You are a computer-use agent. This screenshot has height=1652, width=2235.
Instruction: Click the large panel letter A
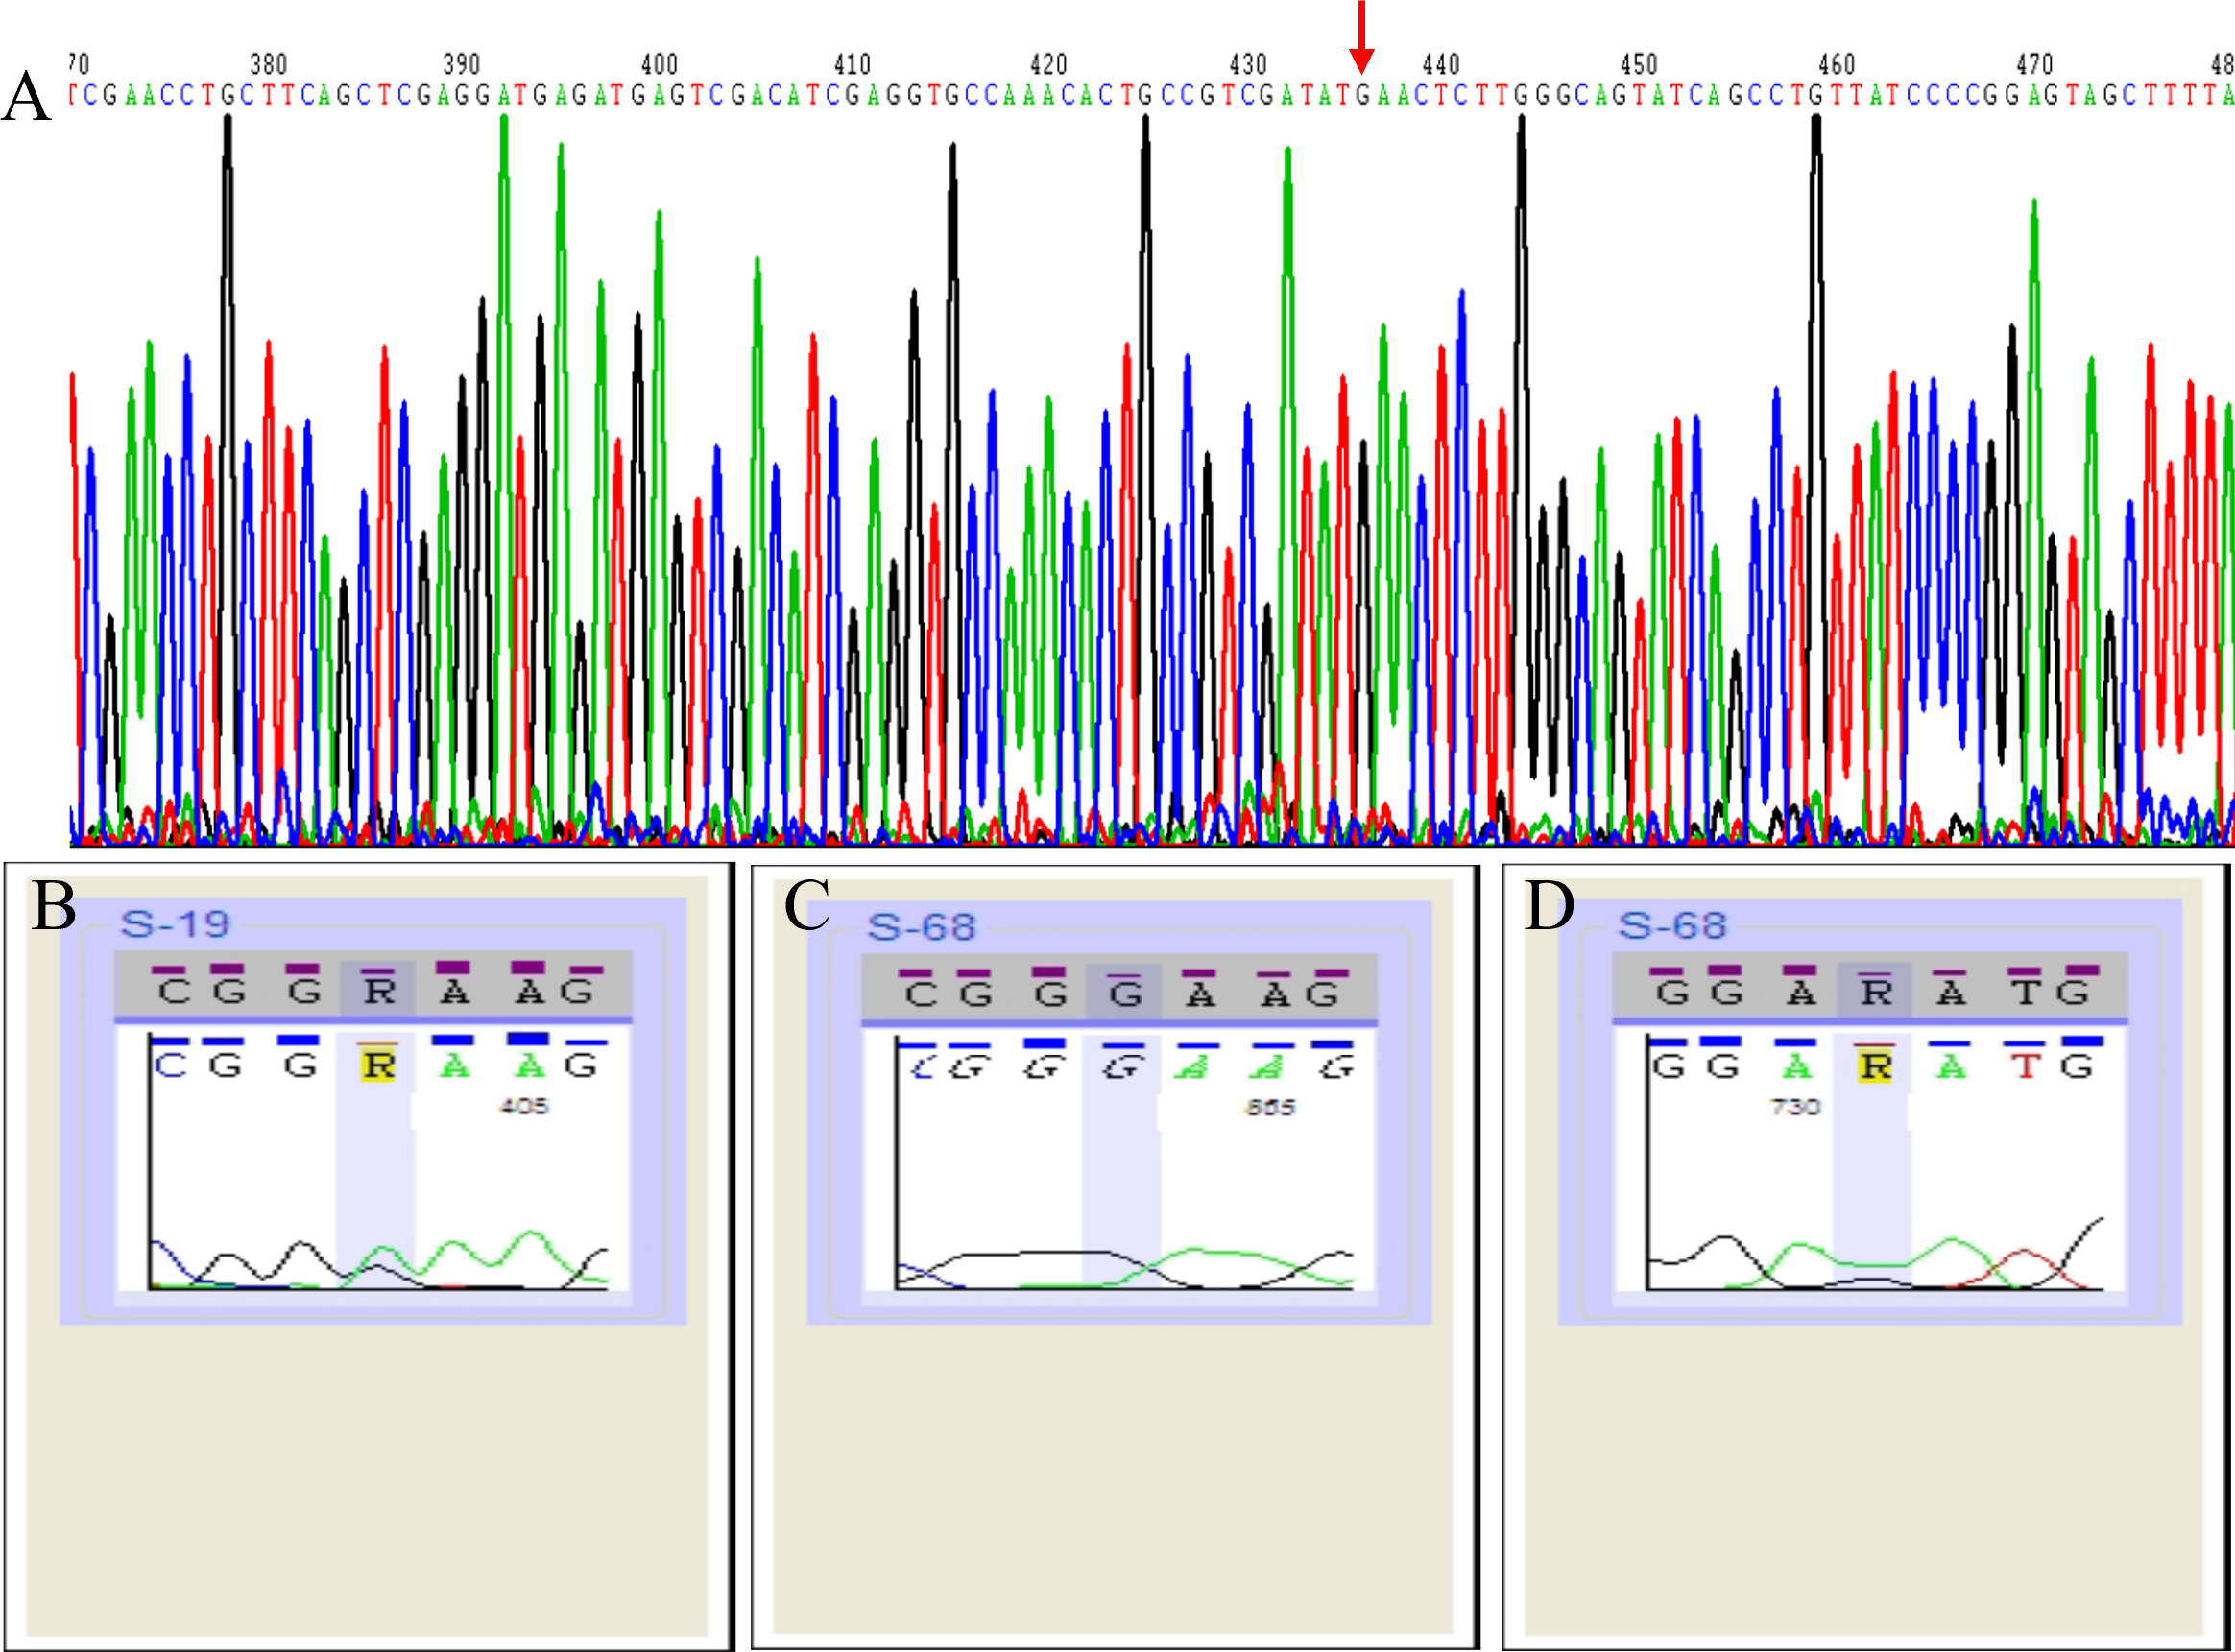pyautogui.click(x=27, y=97)
